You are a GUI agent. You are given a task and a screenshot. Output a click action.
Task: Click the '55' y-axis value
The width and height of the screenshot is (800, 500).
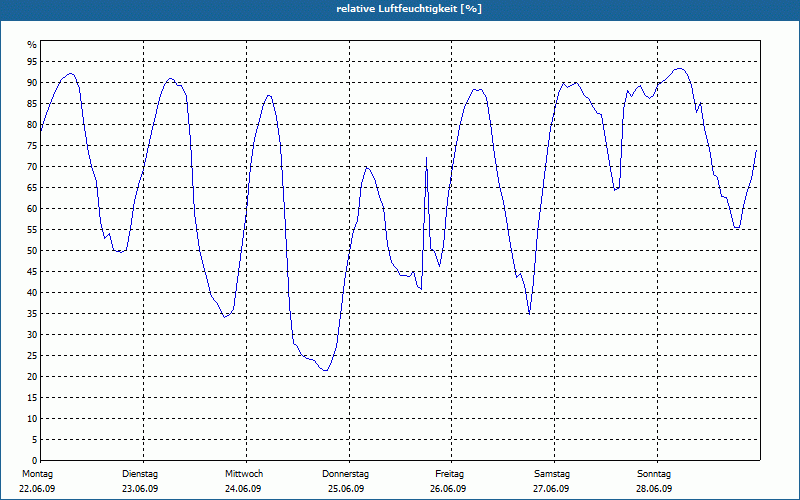[x=32, y=230]
